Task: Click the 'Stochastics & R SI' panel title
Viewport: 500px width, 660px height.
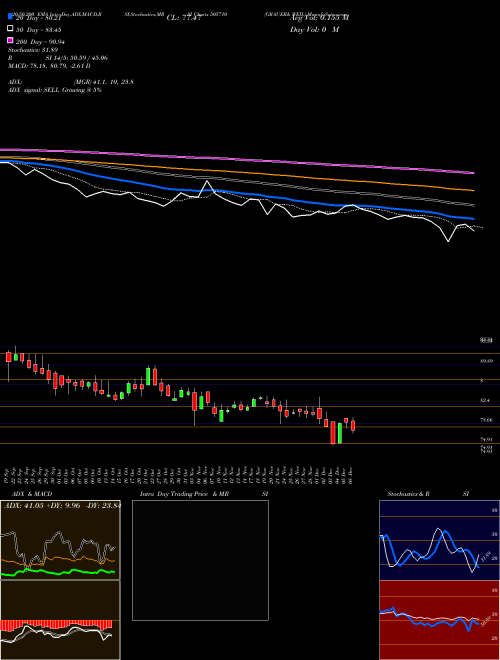Action: pyautogui.click(x=428, y=494)
